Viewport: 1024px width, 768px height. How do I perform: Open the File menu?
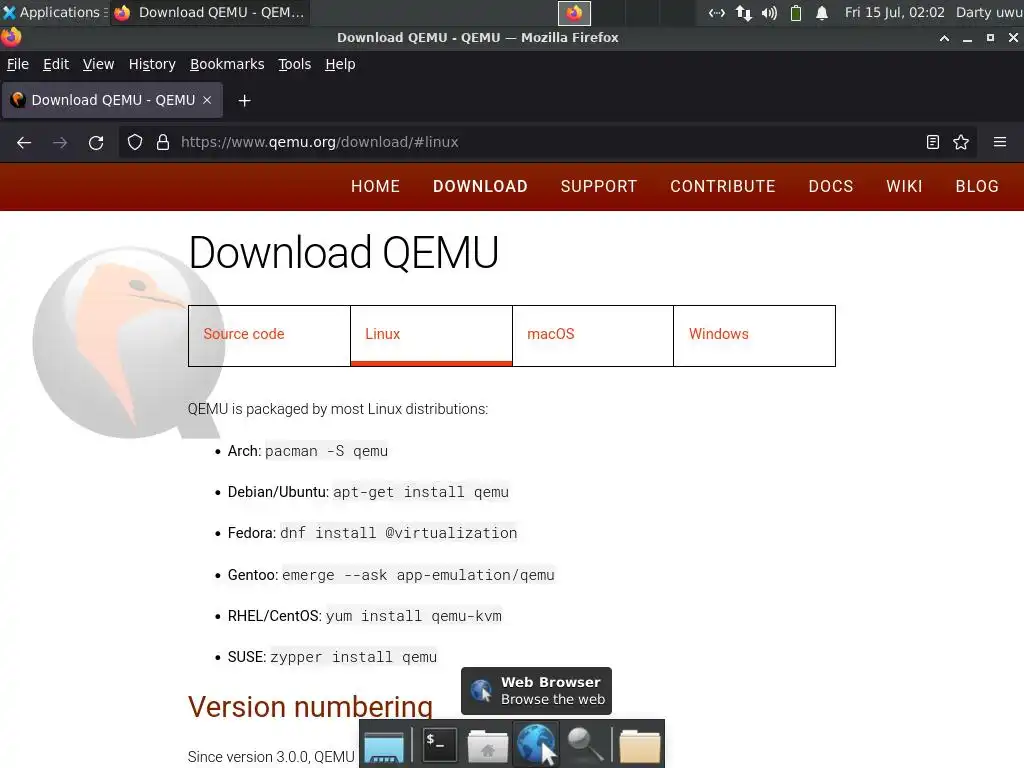click(x=18, y=64)
